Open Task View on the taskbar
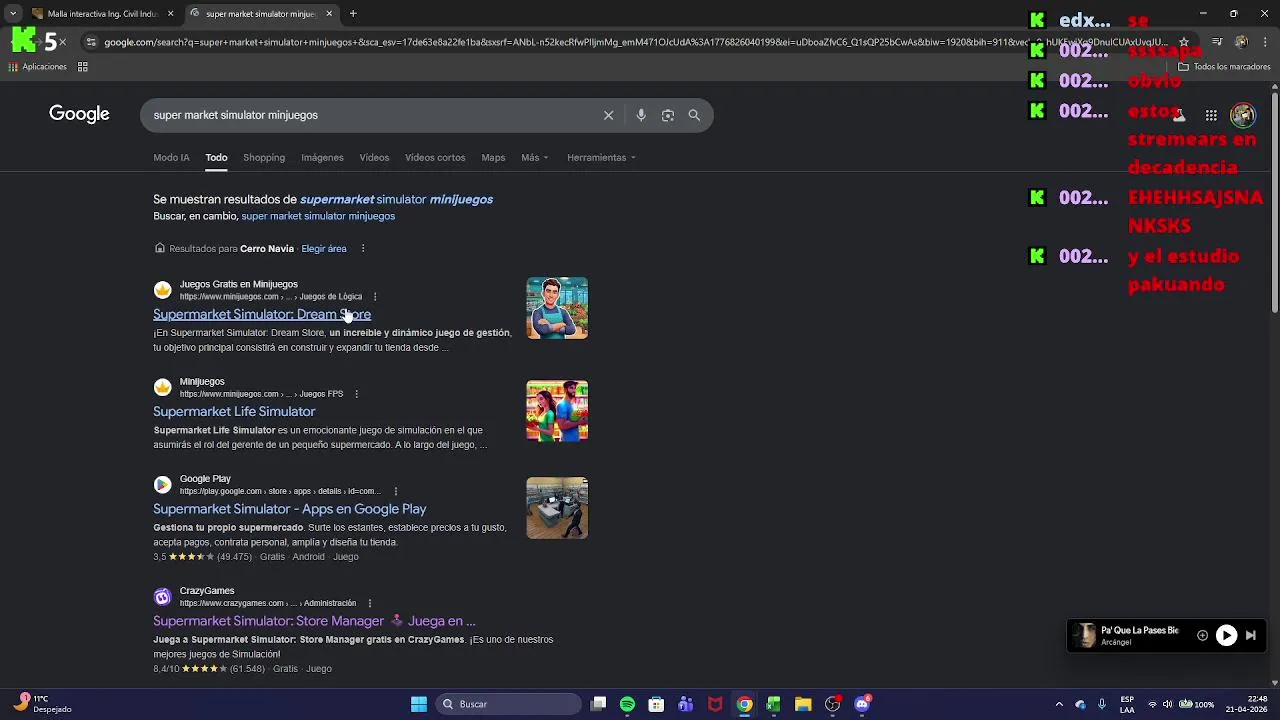Image resolution: width=1280 pixels, height=720 pixels. pos(598,704)
